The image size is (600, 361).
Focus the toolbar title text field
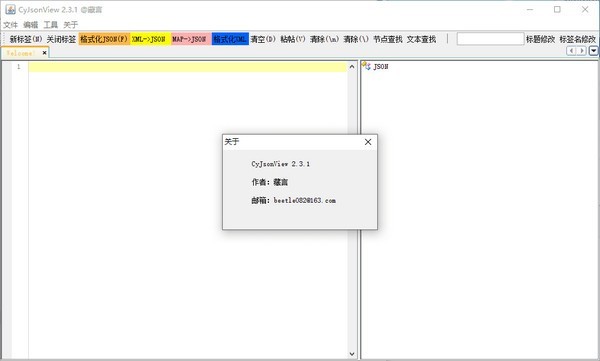click(x=490, y=39)
